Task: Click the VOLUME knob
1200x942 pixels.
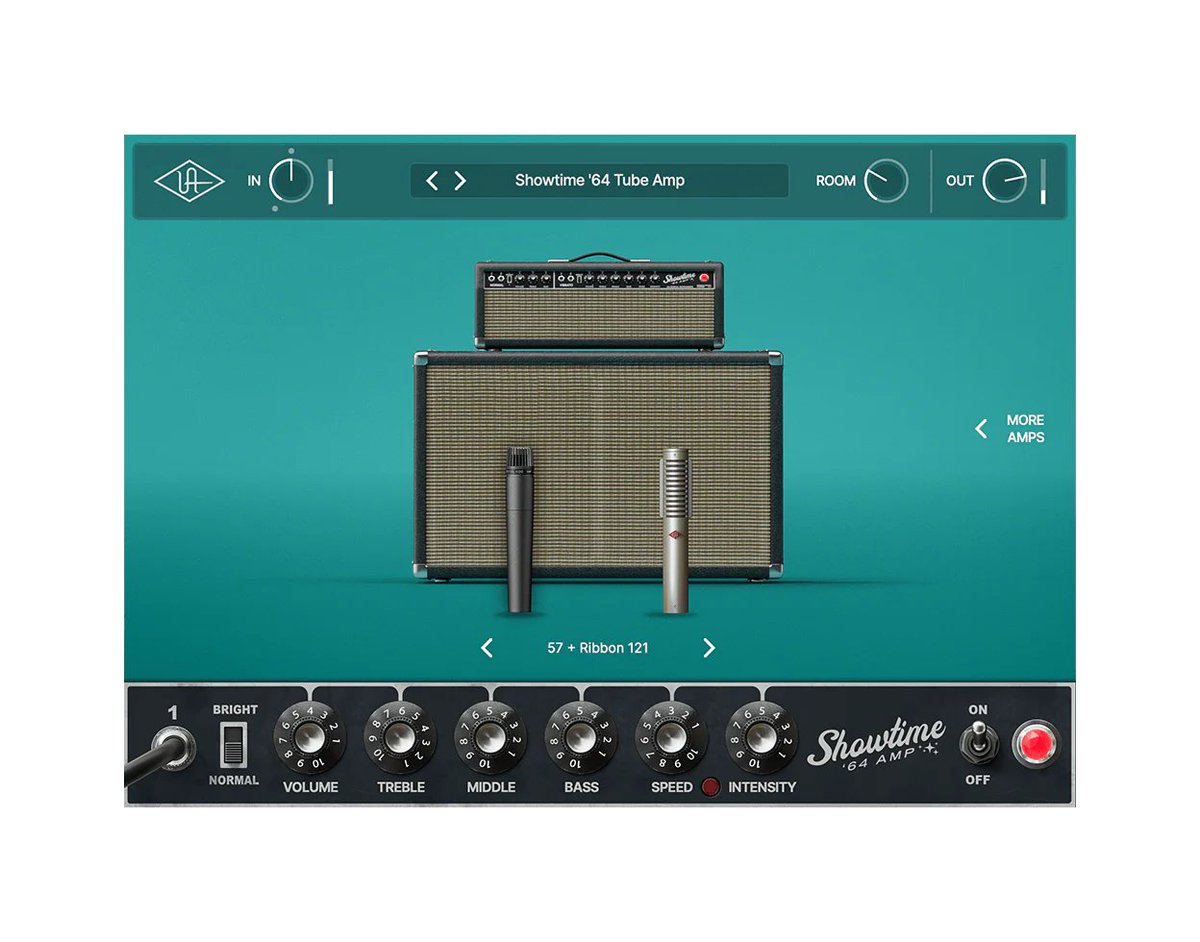Action: coord(310,739)
